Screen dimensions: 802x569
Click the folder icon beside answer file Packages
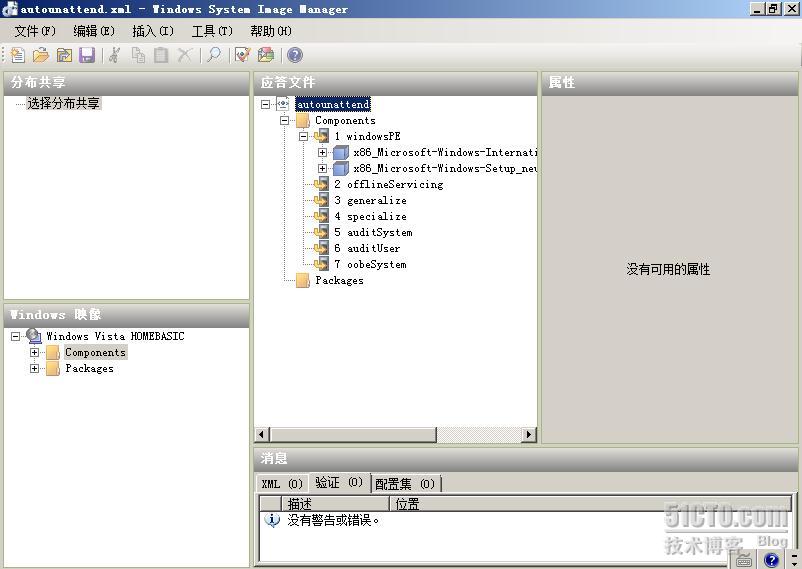click(x=303, y=280)
